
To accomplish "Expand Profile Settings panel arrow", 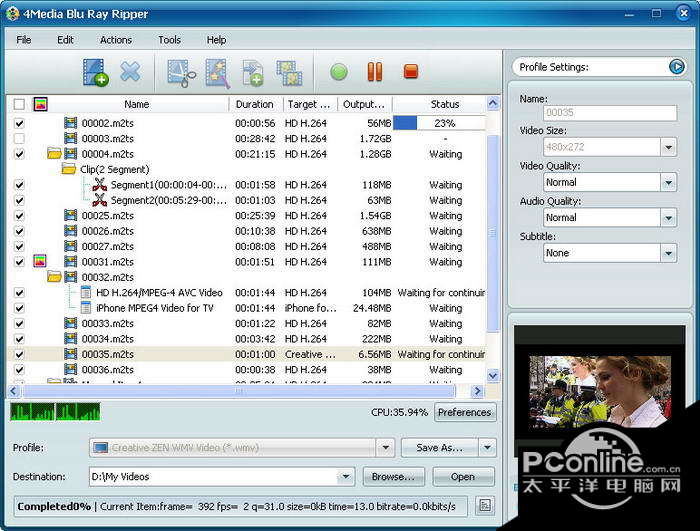I will pyautogui.click(x=677, y=67).
